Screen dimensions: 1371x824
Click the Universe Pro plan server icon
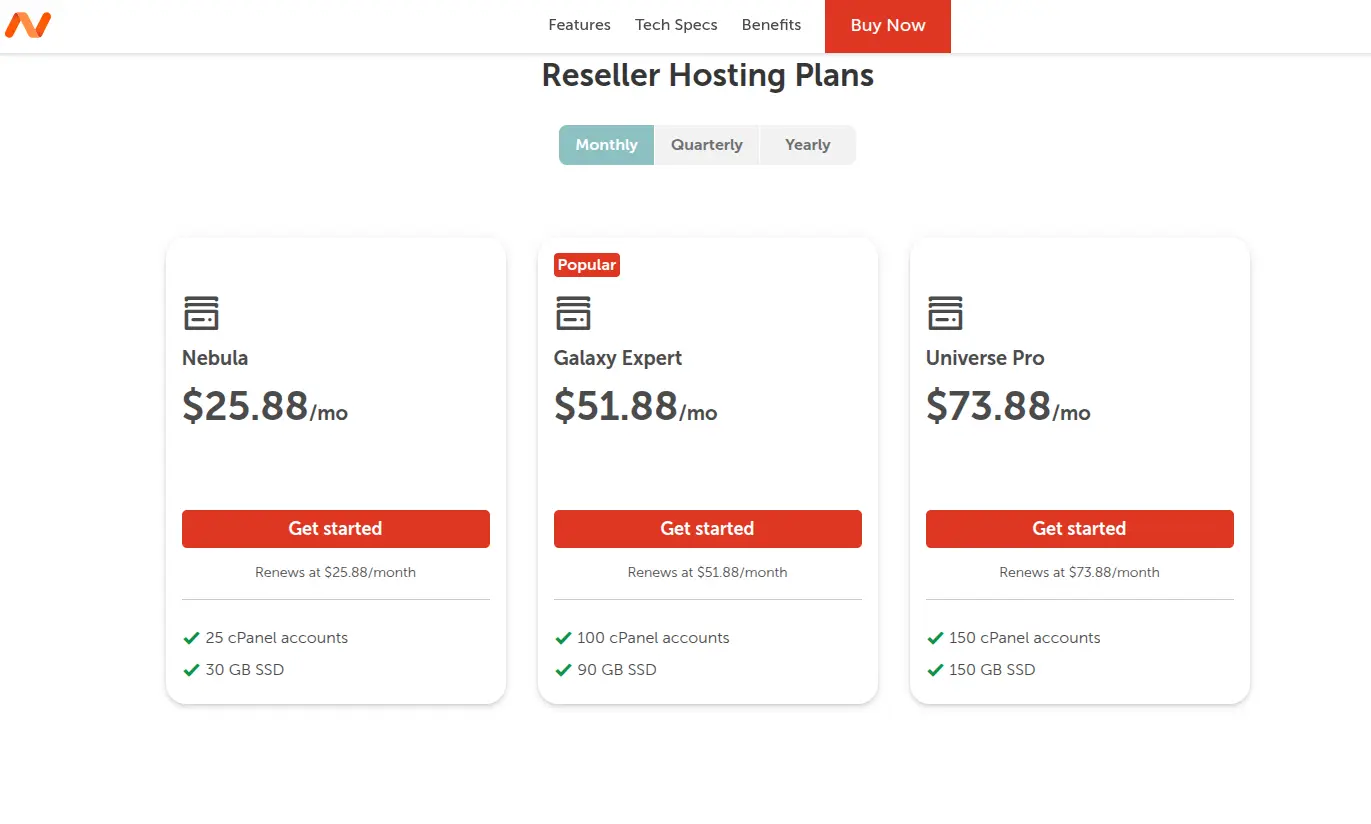click(x=945, y=313)
